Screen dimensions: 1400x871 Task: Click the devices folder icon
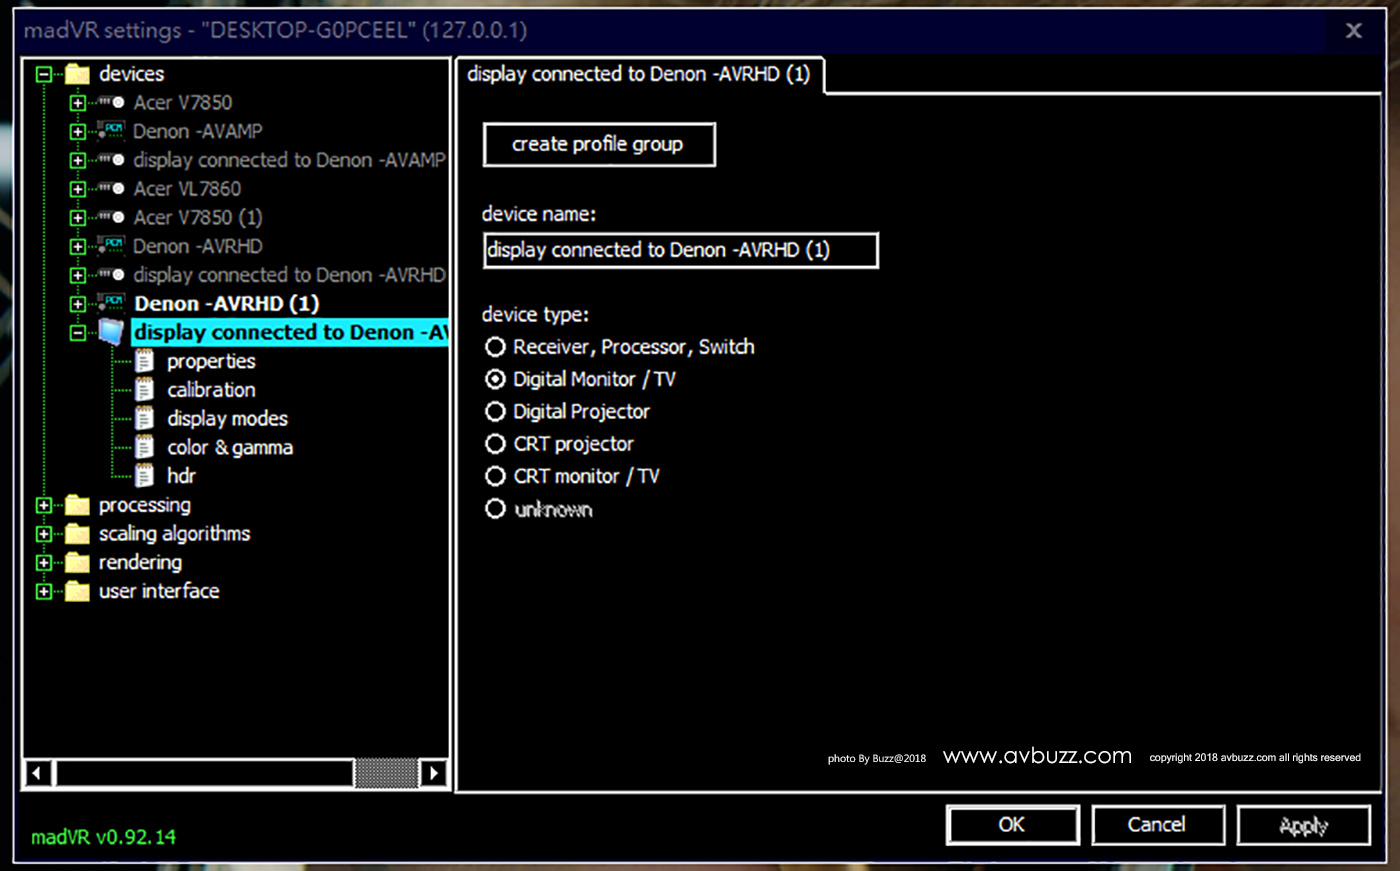tap(77, 74)
